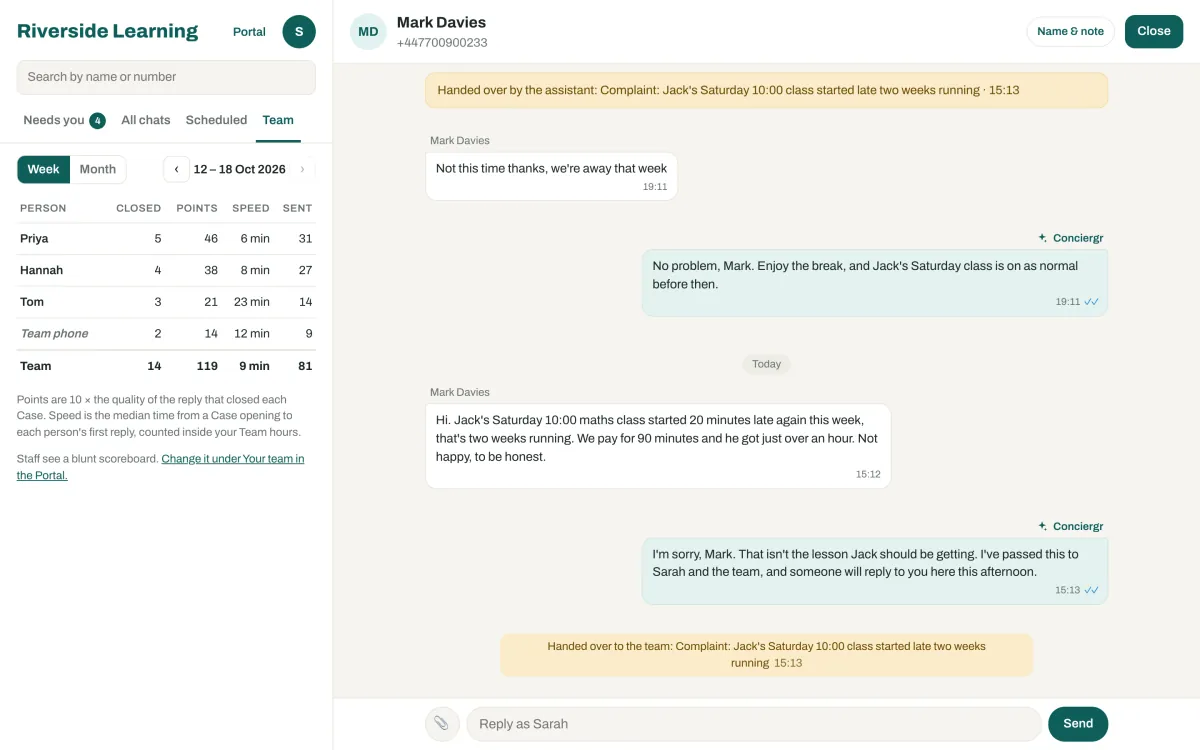
Task: Click Hannah's points value 38
Action: tap(211, 270)
